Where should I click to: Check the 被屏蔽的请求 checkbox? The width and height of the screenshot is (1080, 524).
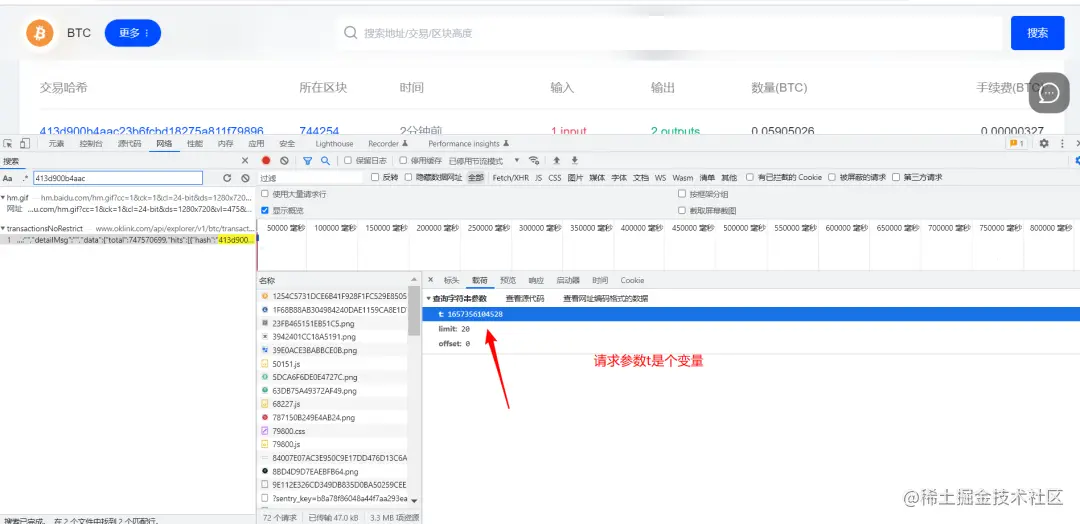[832, 177]
